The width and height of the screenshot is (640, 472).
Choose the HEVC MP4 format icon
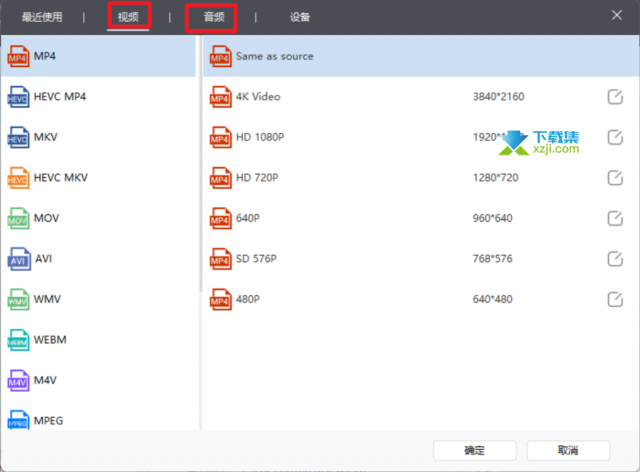pos(18,97)
